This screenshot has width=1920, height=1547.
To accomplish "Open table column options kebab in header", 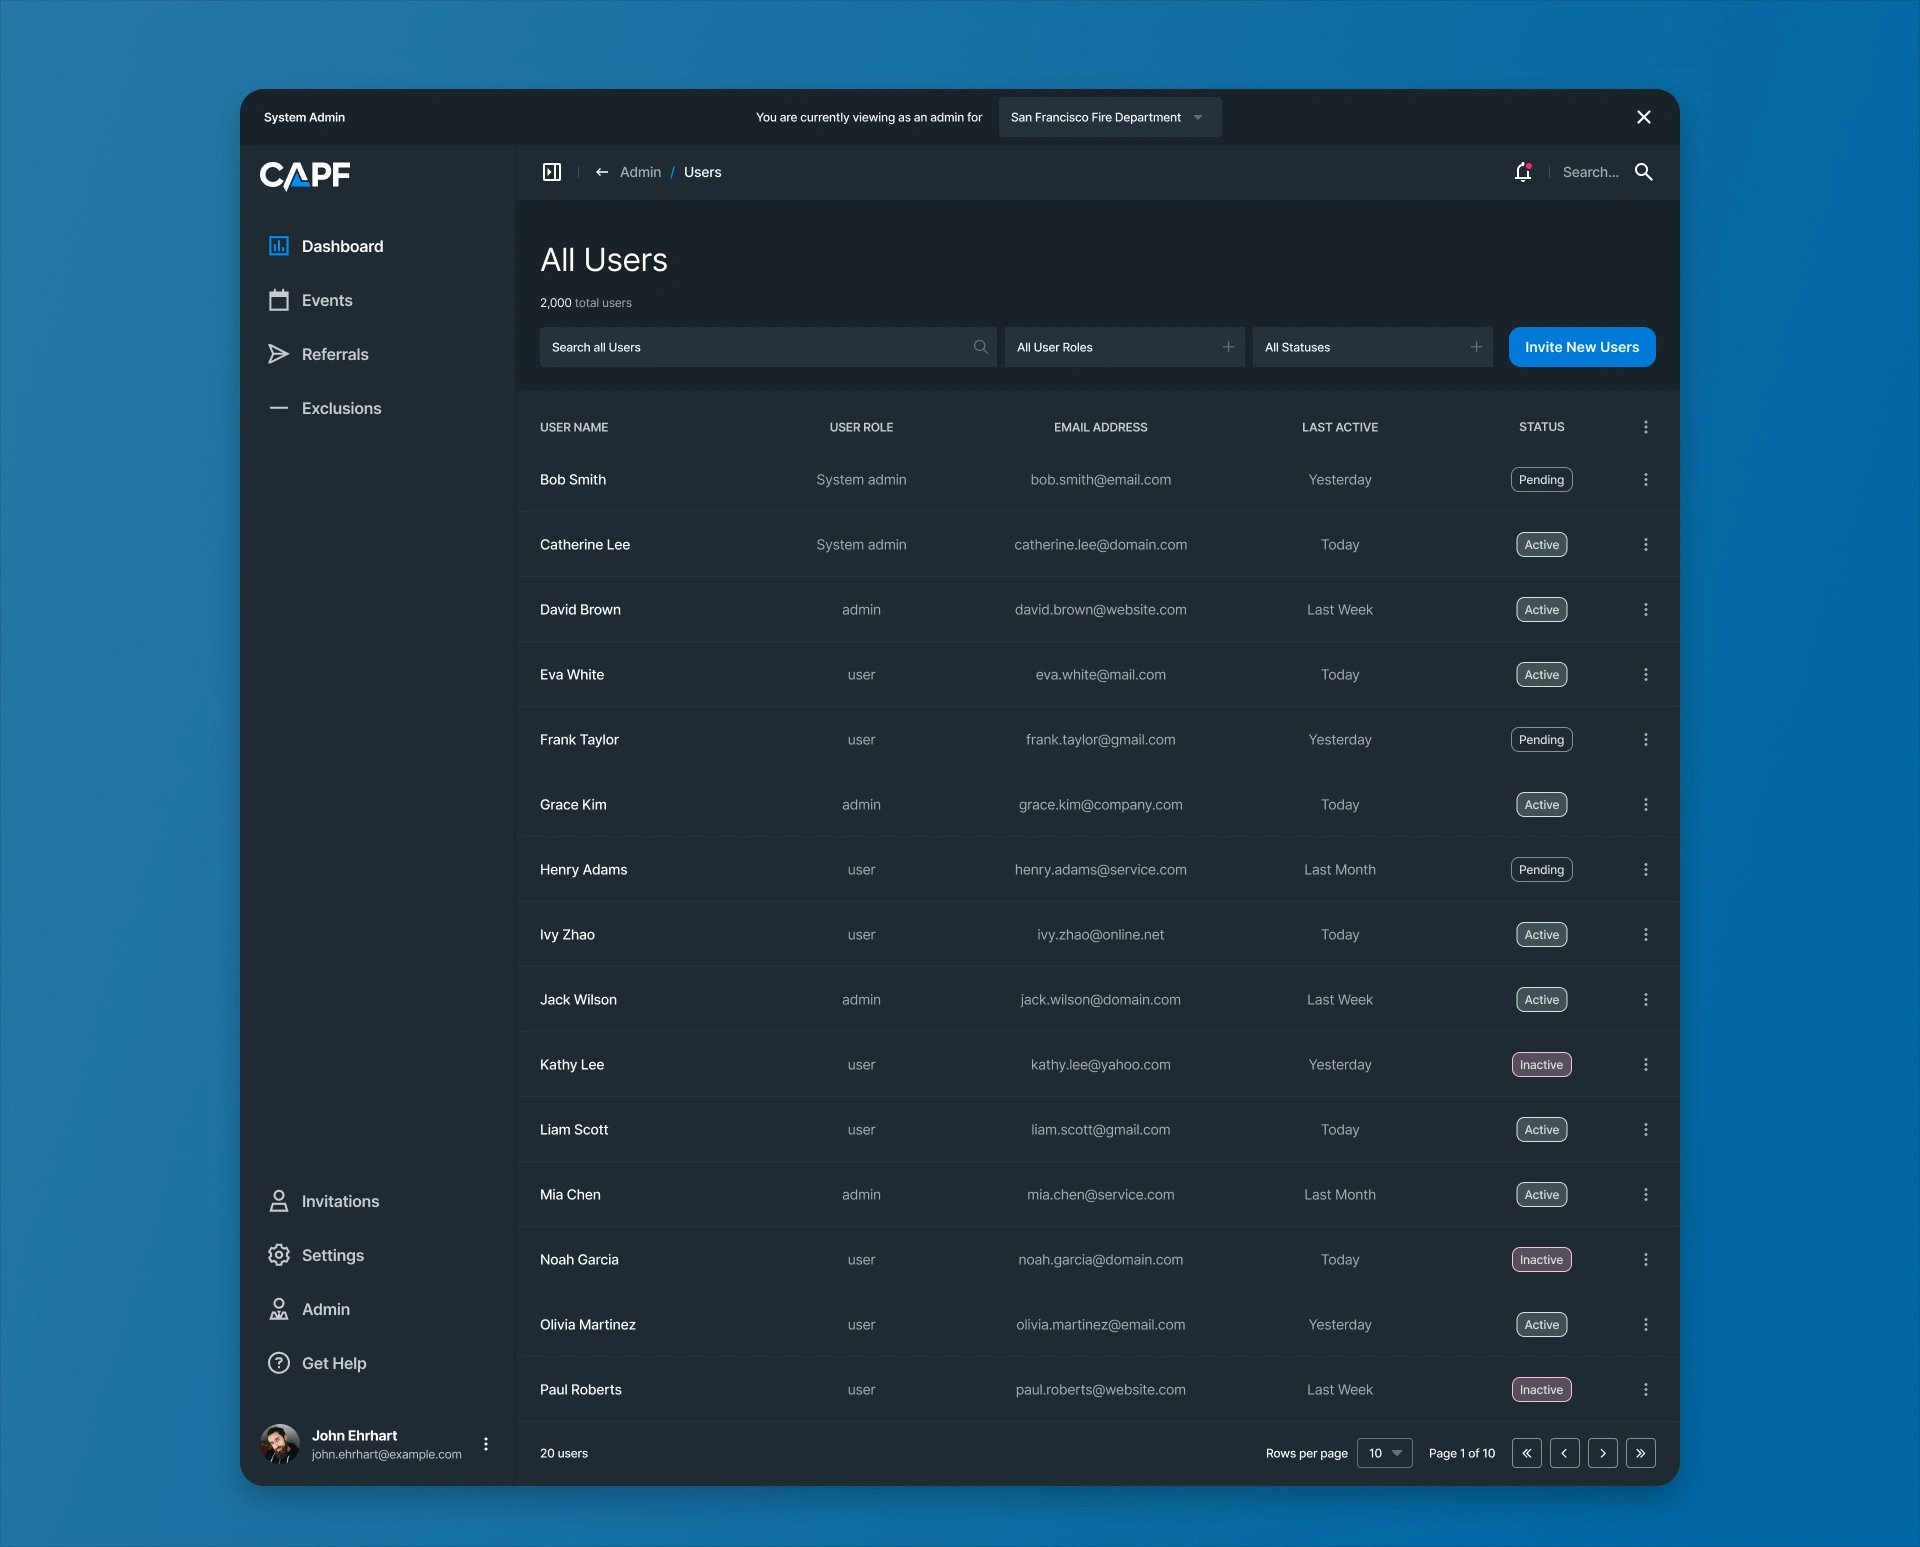I will tap(1645, 427).
